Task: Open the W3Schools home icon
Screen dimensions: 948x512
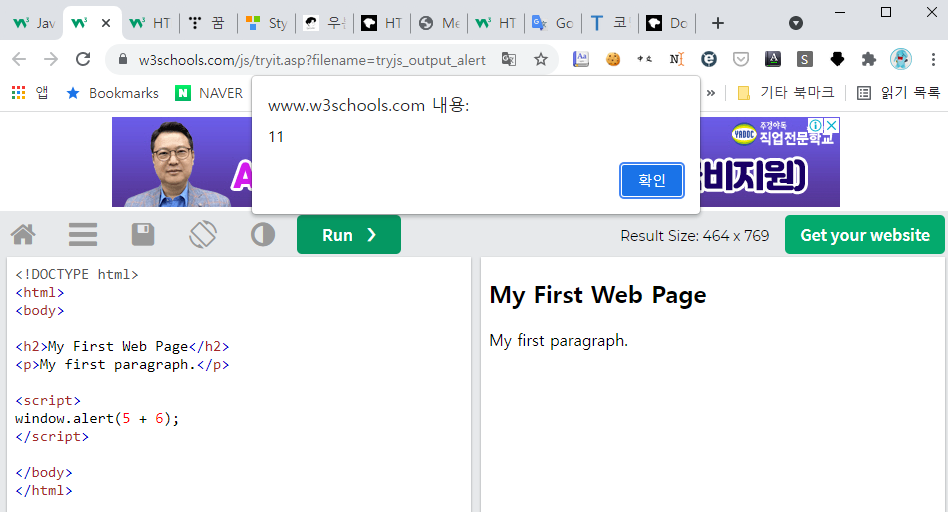Action: pyautogui.click(x=24, y=235)
